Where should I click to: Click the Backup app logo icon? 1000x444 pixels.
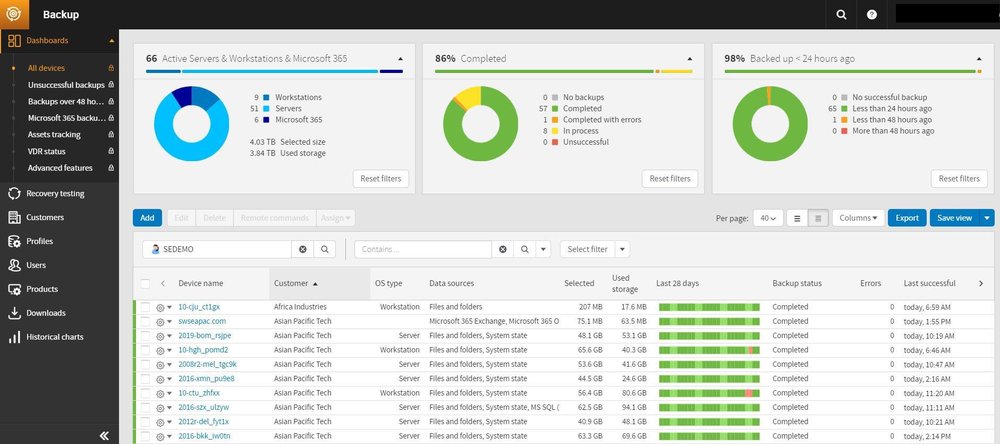14,14
